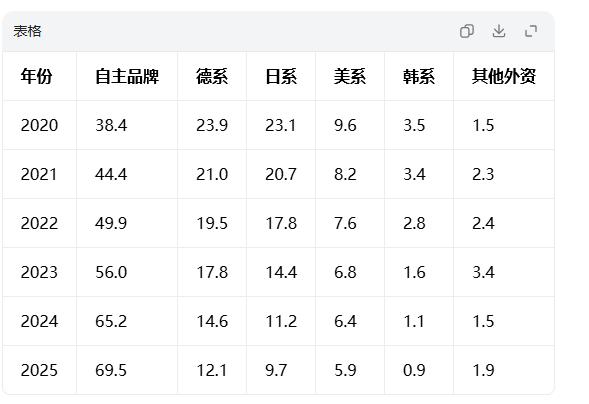
Task: Expand the table to fullscreen view
Action: click(x=531, y=31)
